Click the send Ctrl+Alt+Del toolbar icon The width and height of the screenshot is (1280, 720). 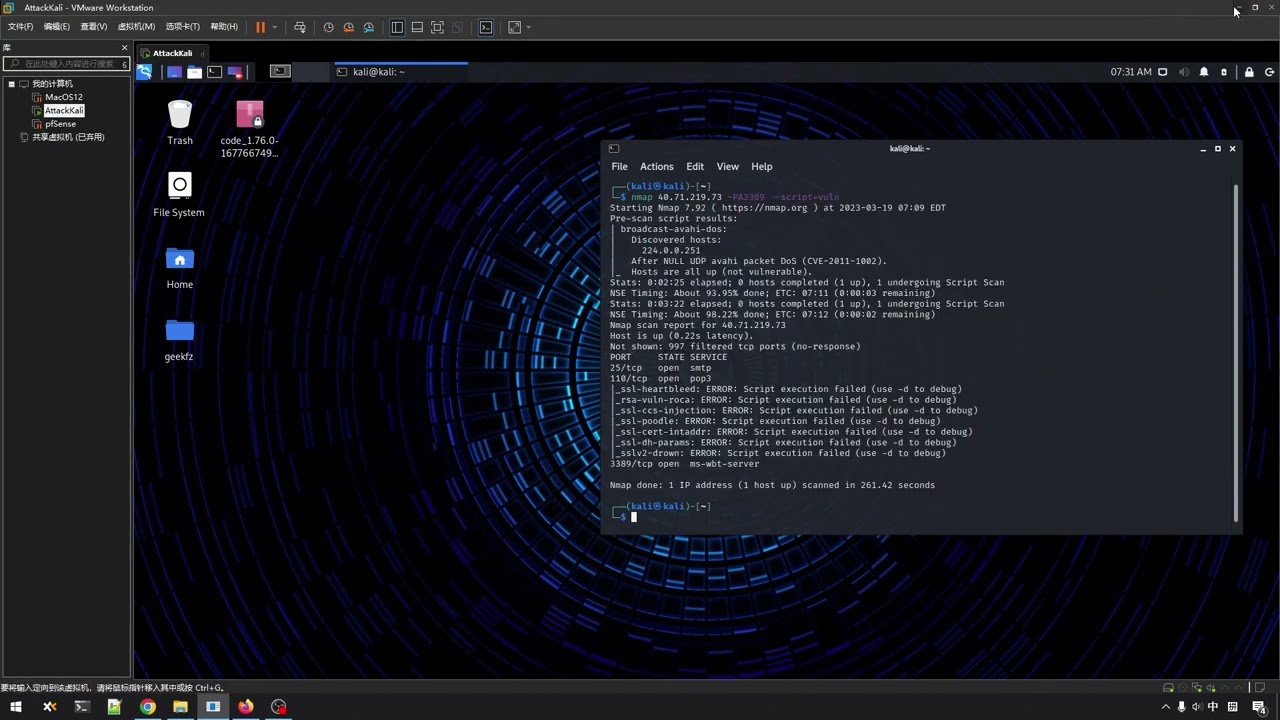299,27
